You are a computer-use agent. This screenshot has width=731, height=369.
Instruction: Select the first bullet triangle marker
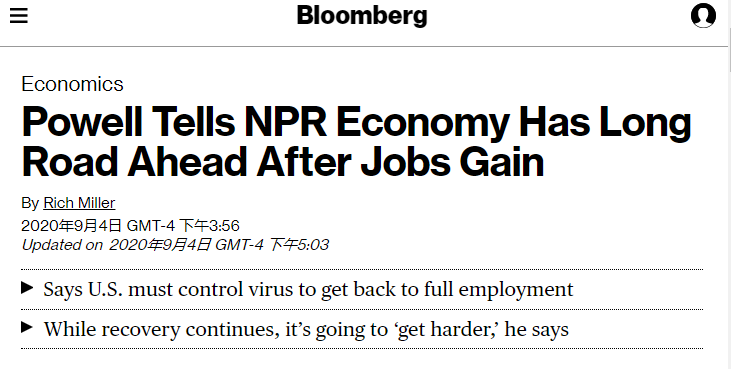(x=27, y=288)
